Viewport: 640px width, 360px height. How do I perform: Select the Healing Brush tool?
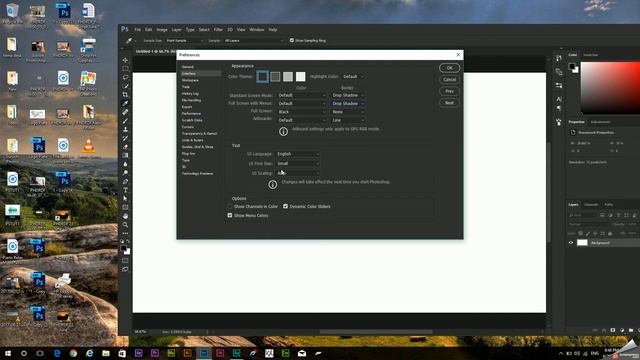click(x=125, y=112)
